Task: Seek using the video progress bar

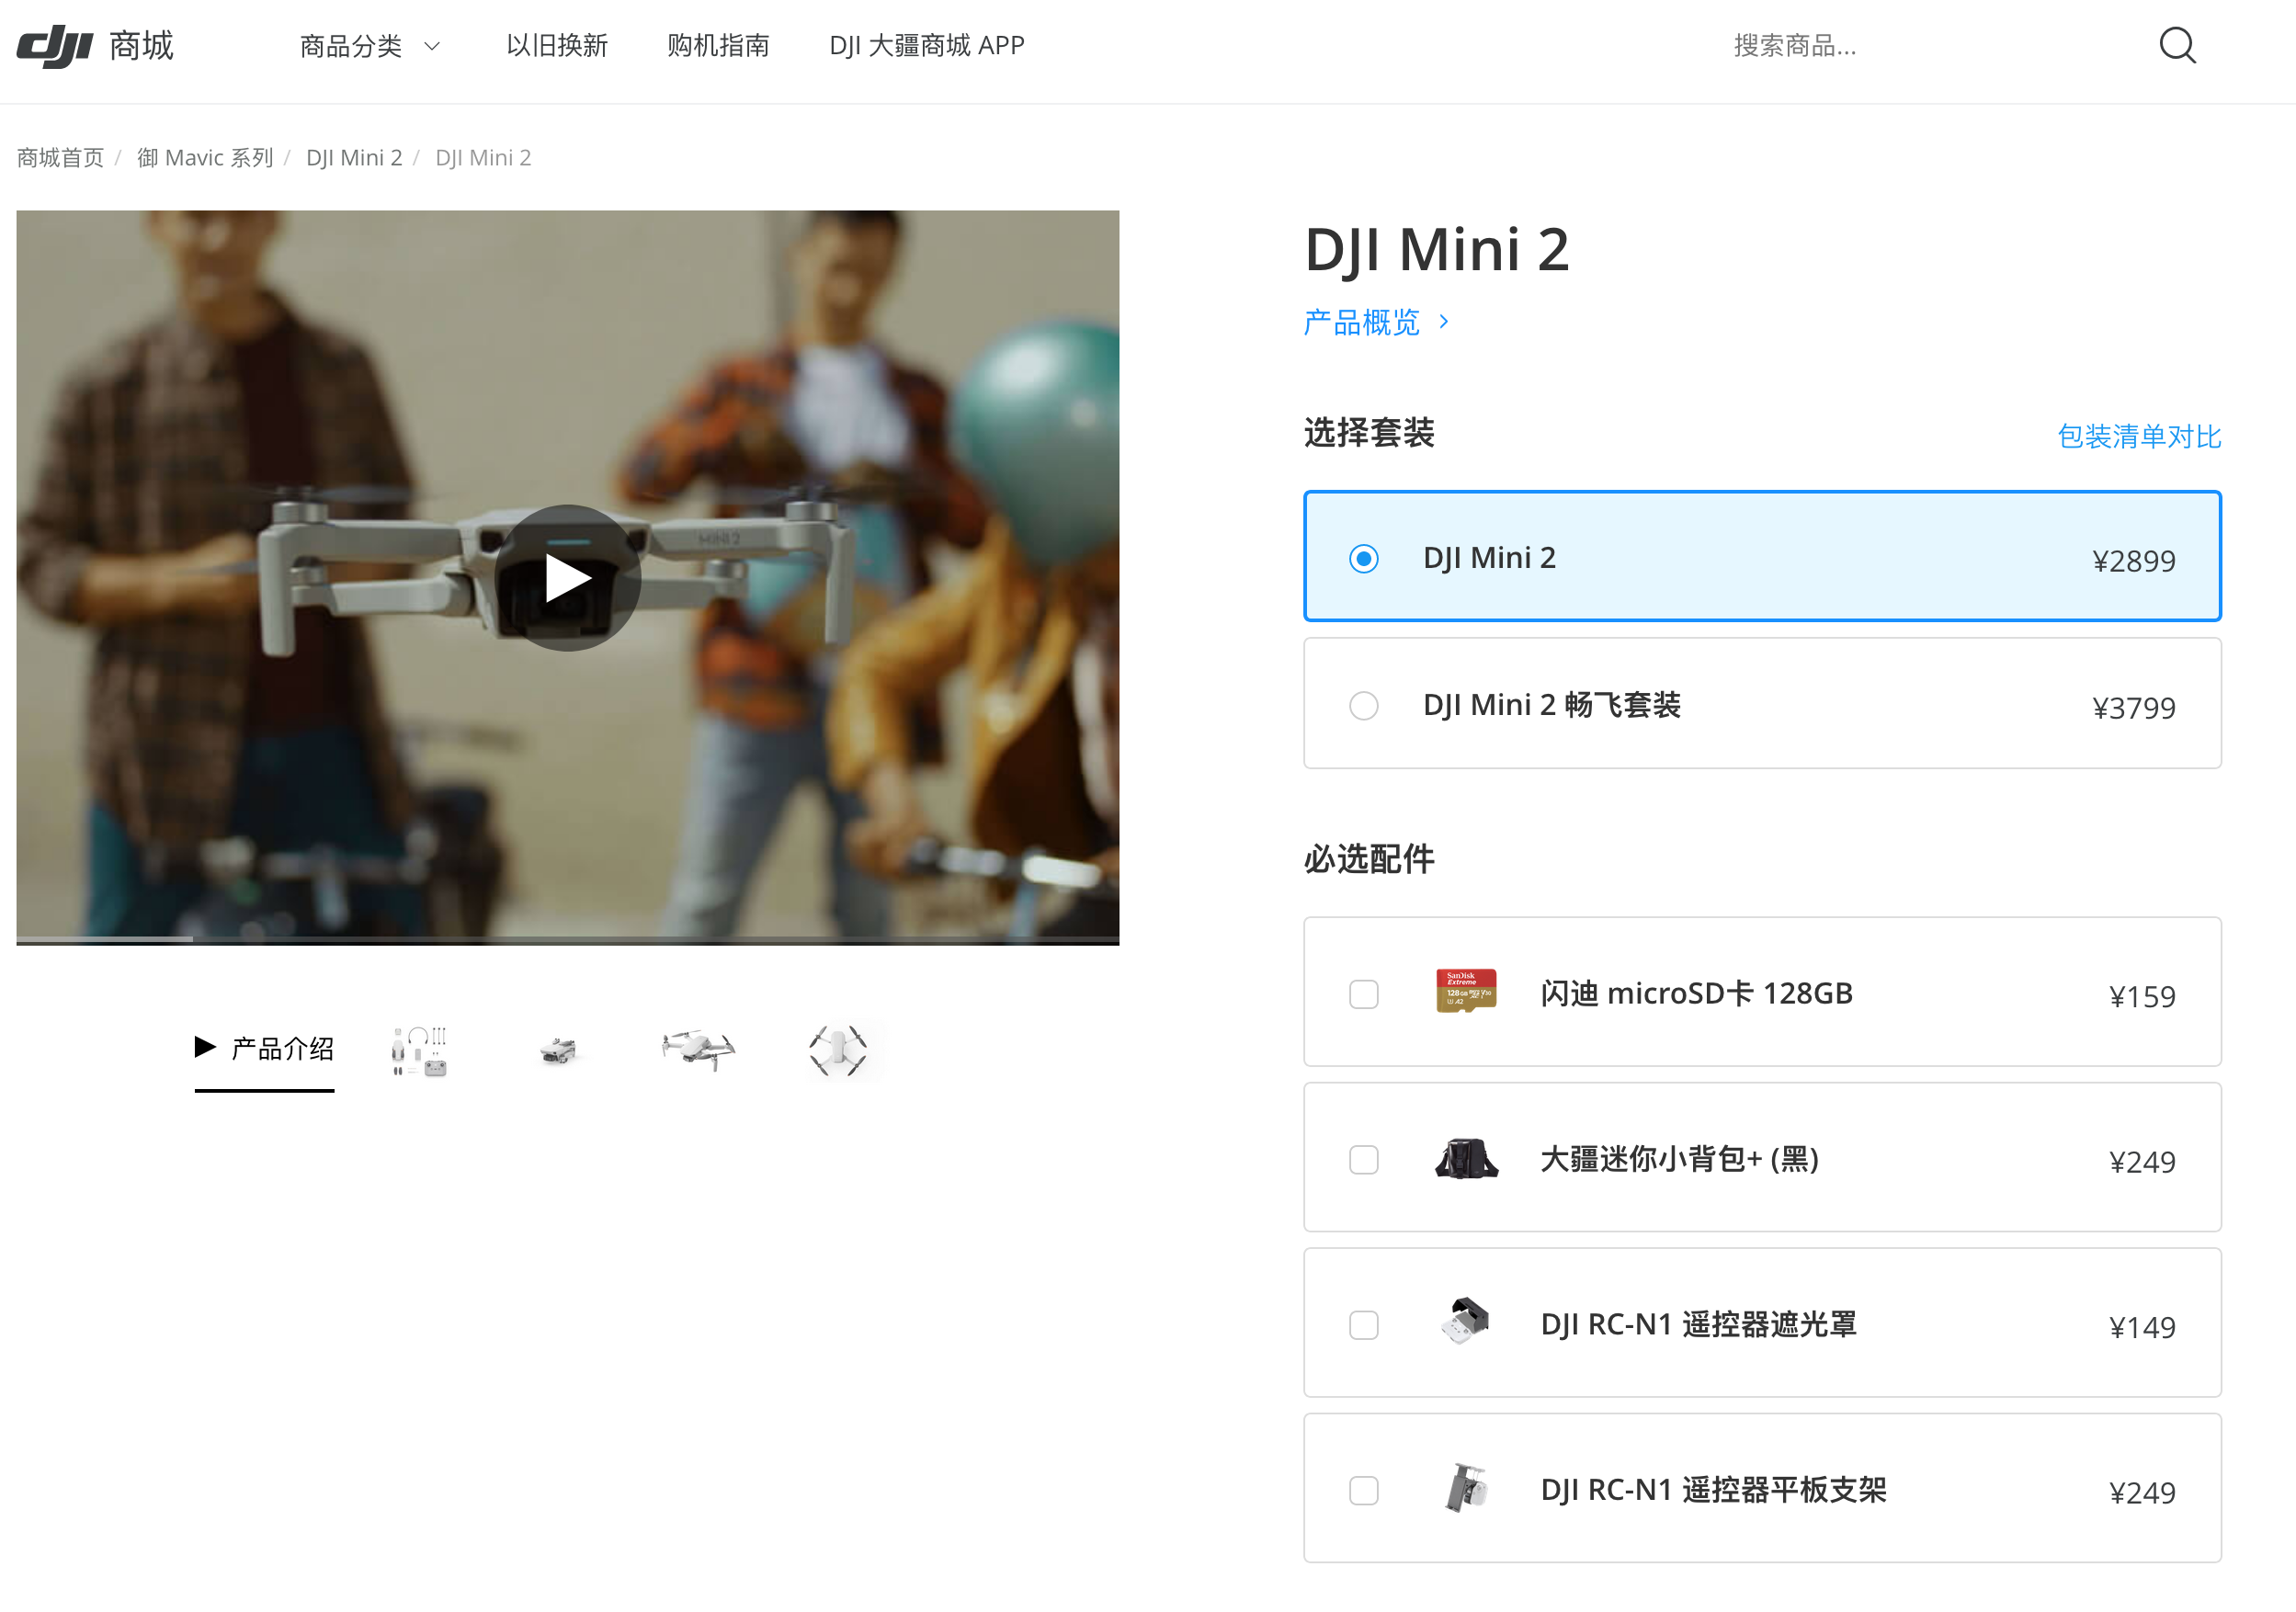Action: (x=567, y=940)
